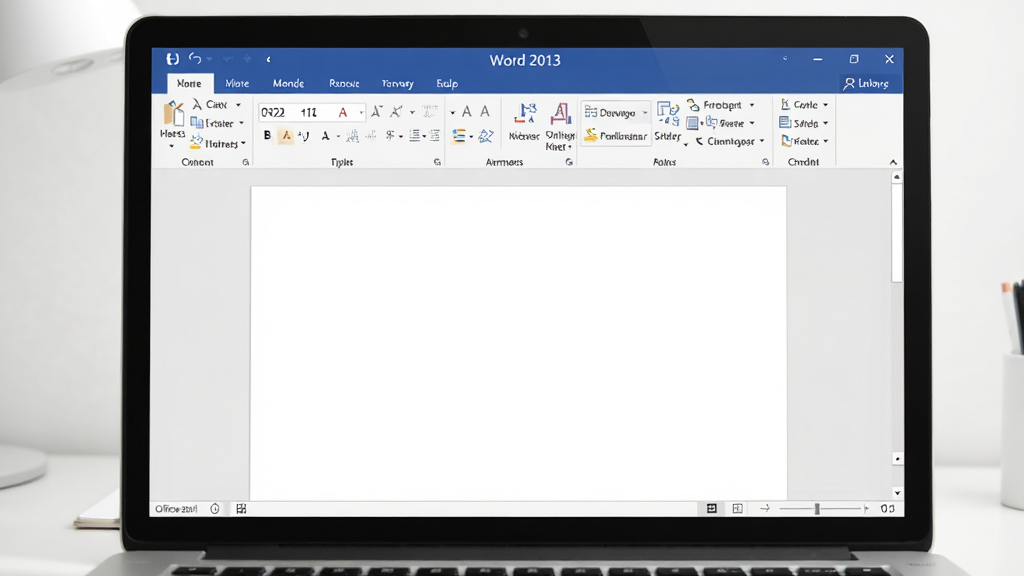Screen dimensions: 1024x576
Task: Open the dropdown arrow next to 'Cirrx'
Action: coord(238,105)
